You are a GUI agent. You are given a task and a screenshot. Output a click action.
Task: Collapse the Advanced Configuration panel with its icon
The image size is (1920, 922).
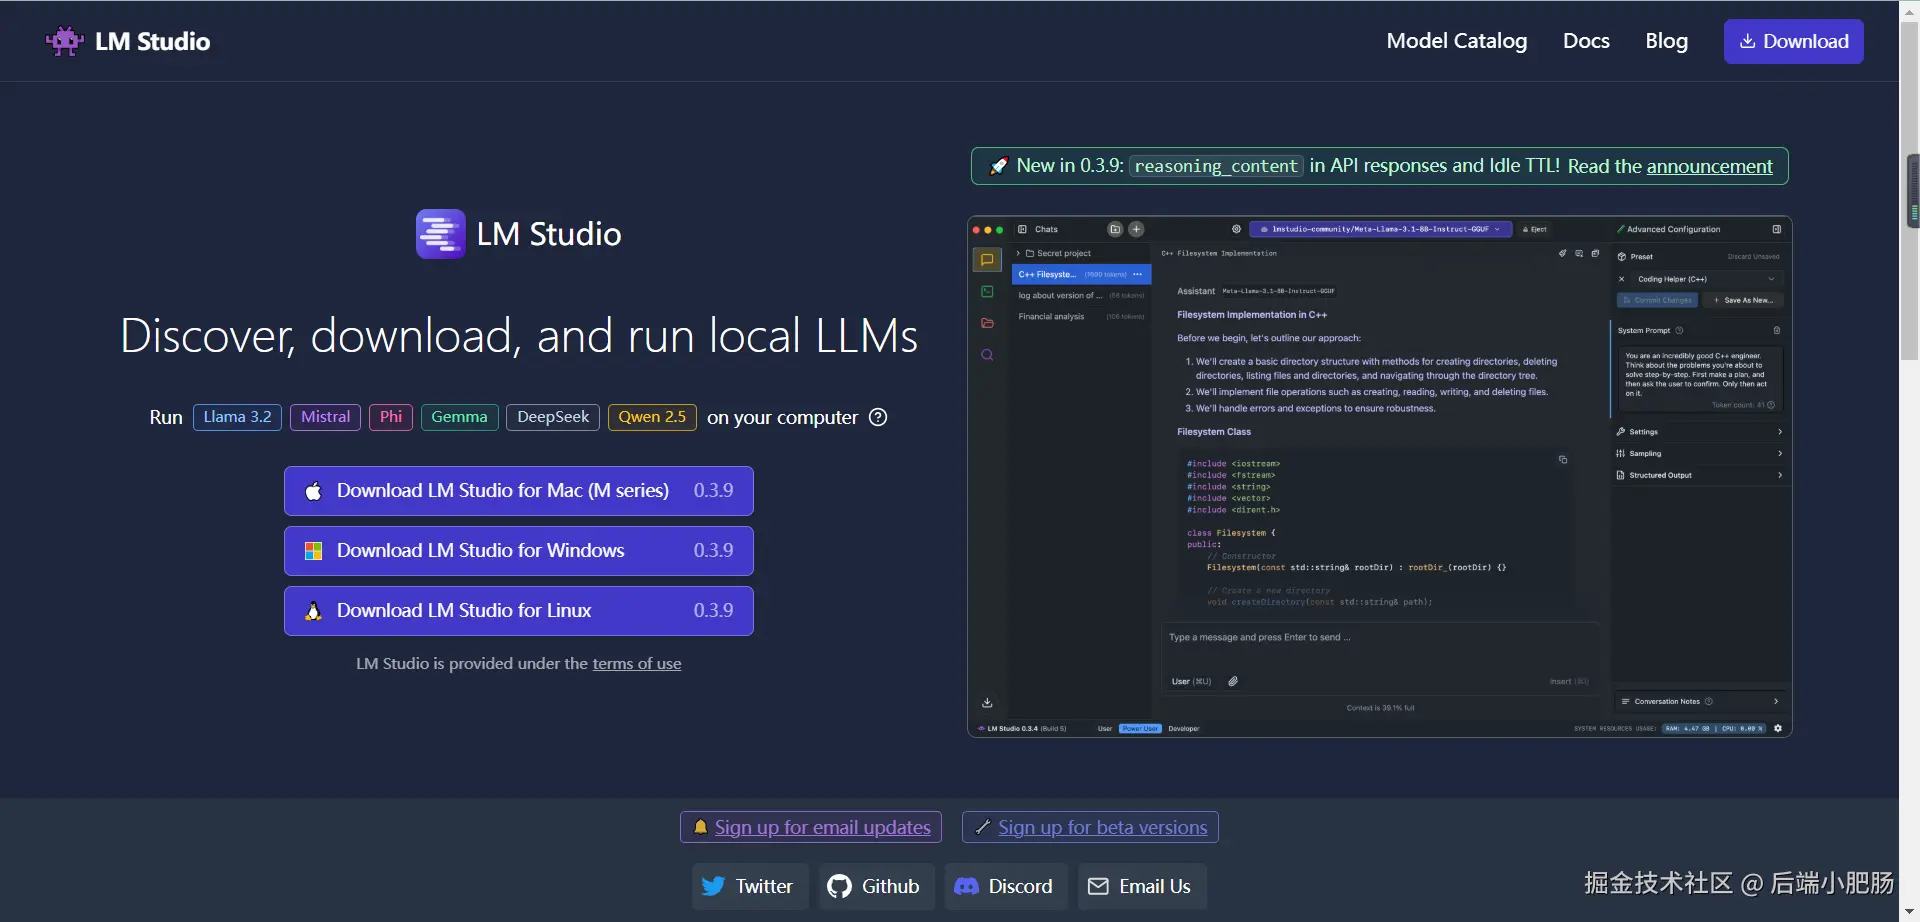pos(1777,229)
